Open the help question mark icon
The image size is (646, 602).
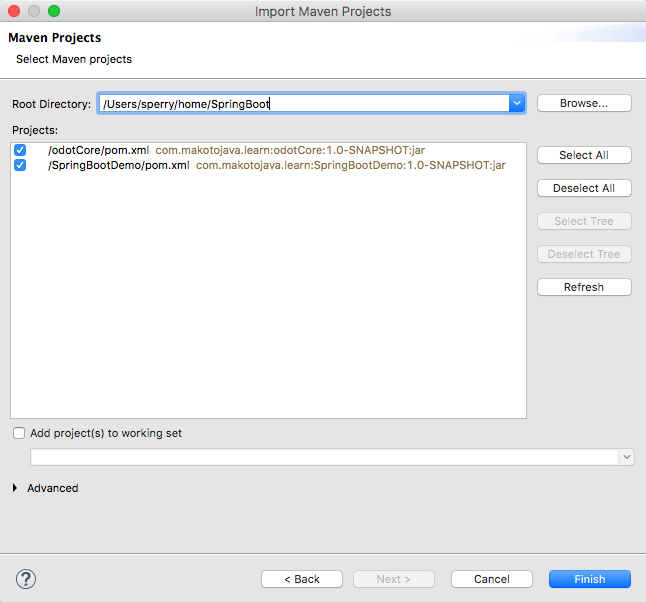[x=26, y=579]
